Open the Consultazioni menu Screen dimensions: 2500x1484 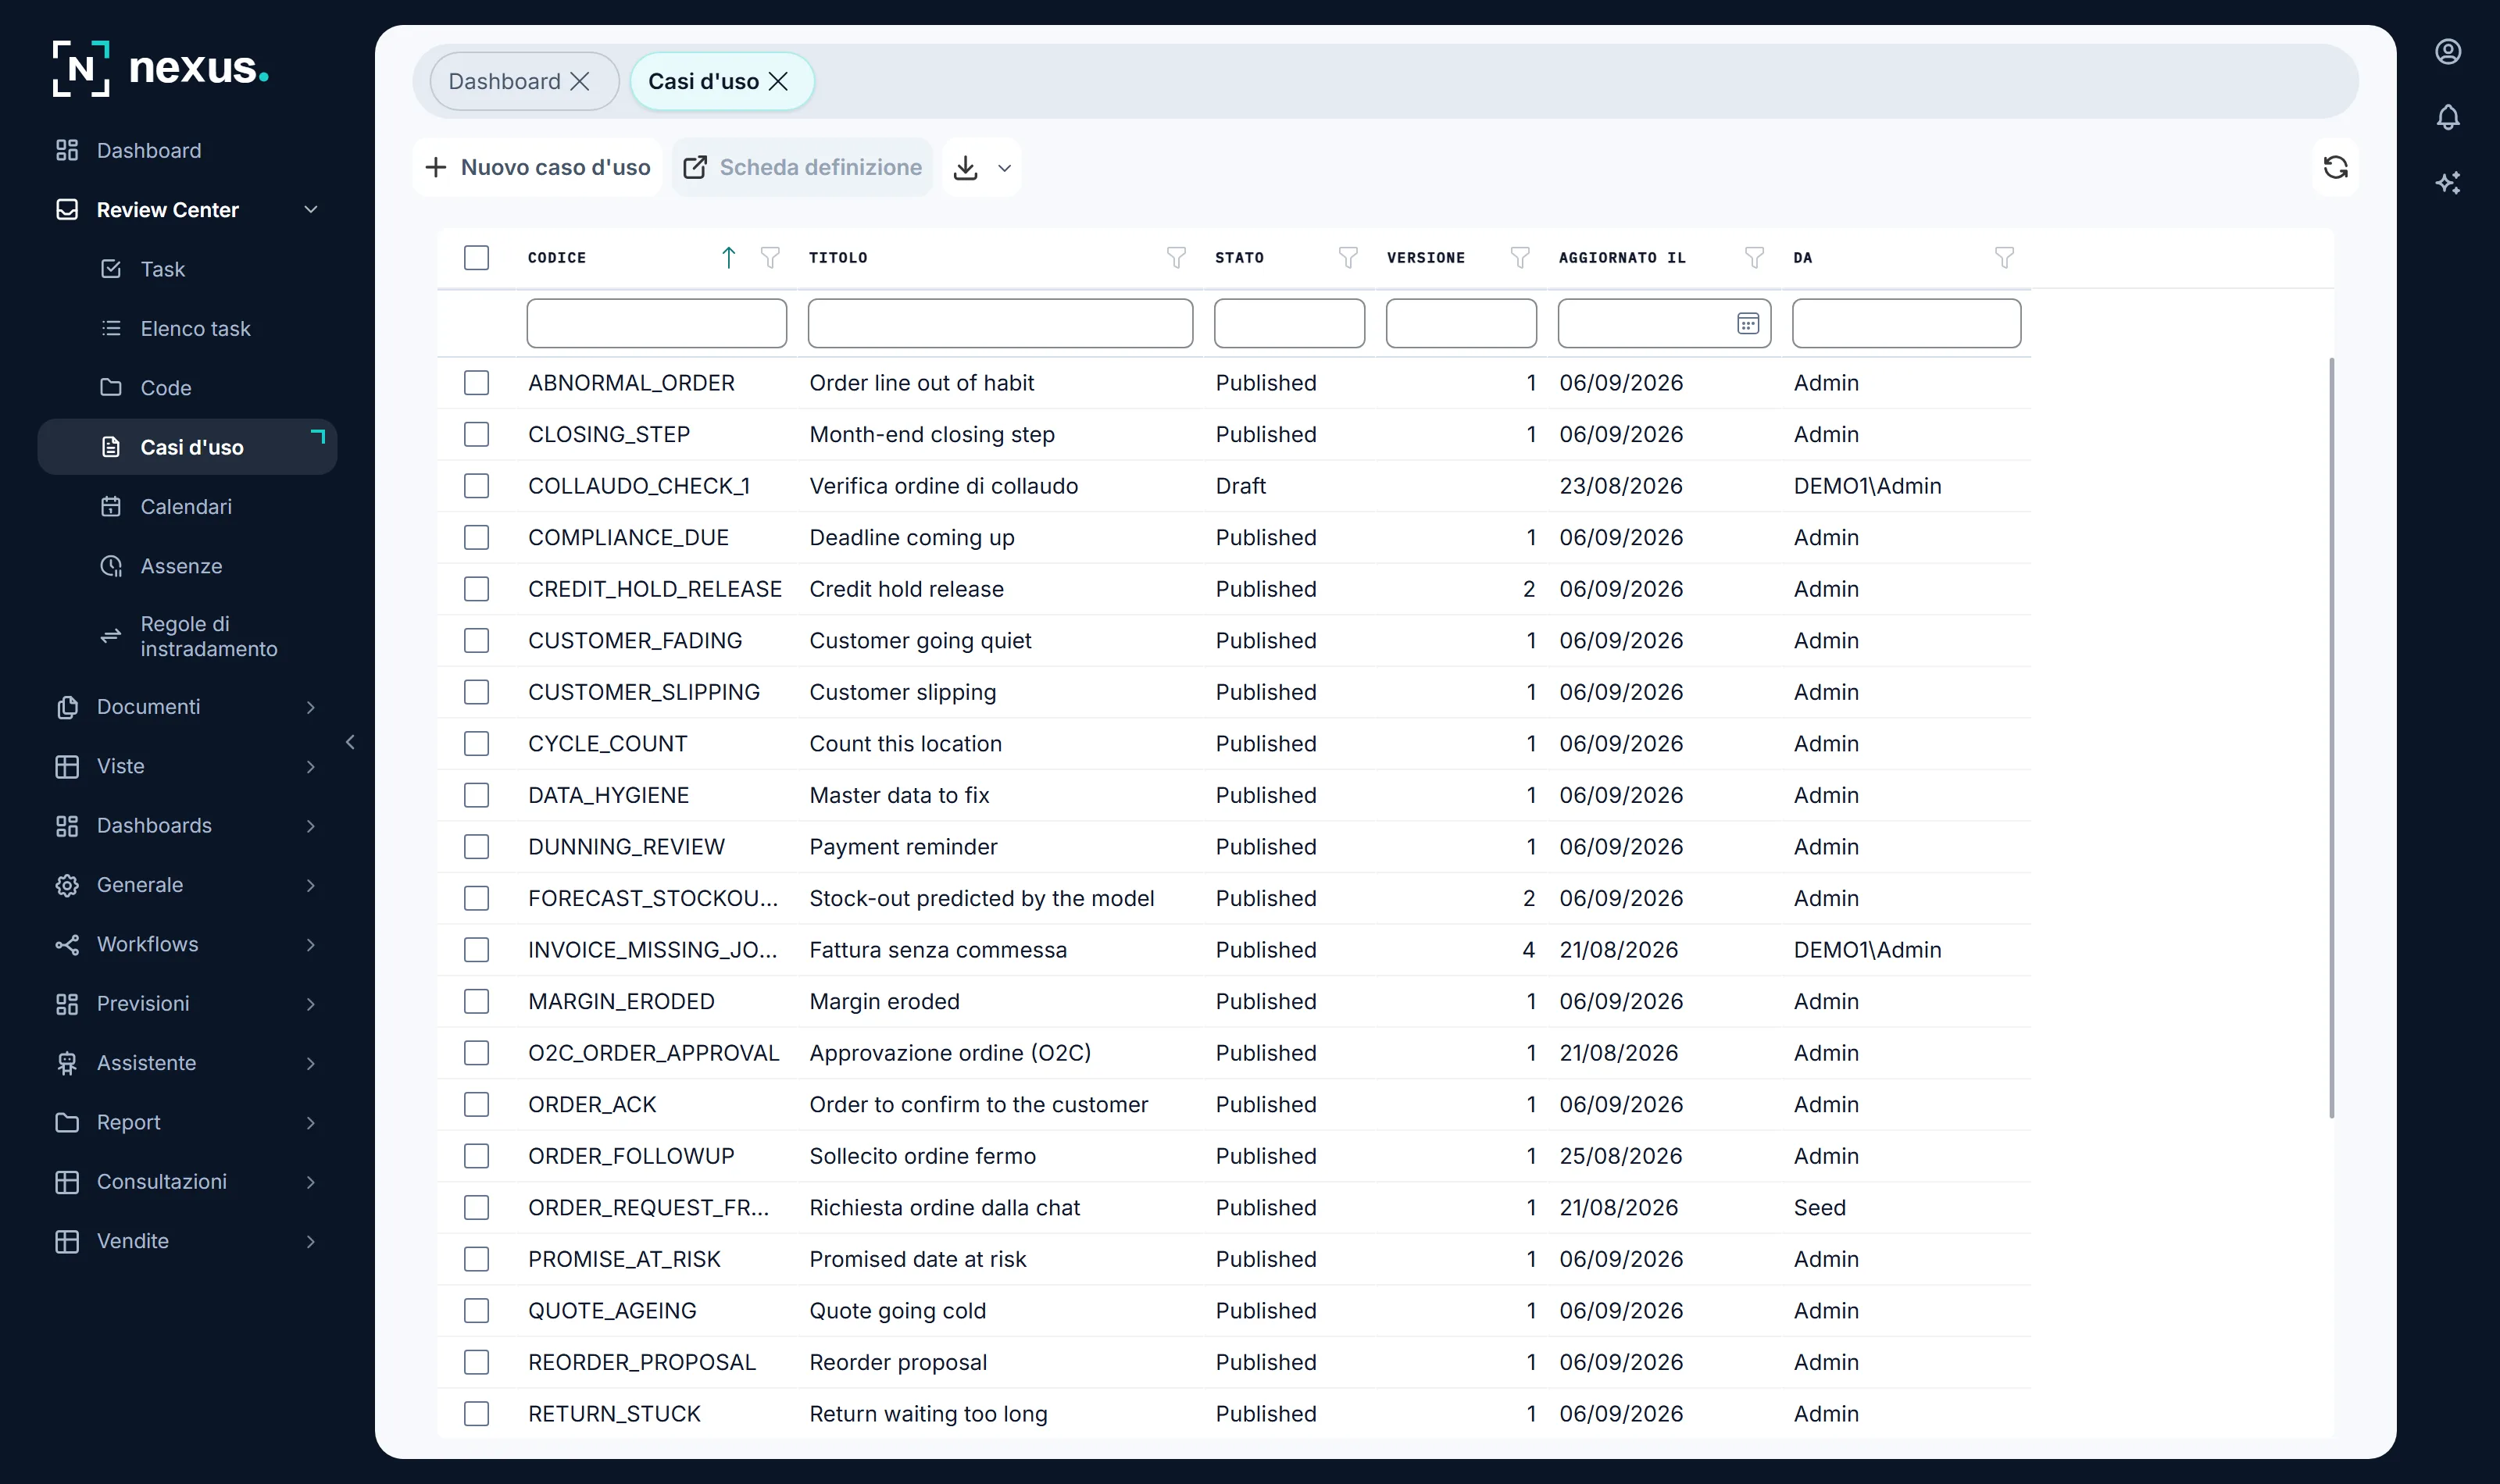188,1182
